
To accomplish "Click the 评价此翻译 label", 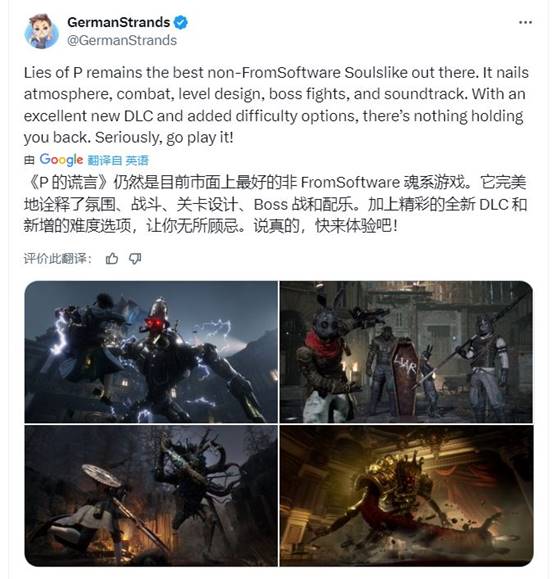I will pos(58,258).
